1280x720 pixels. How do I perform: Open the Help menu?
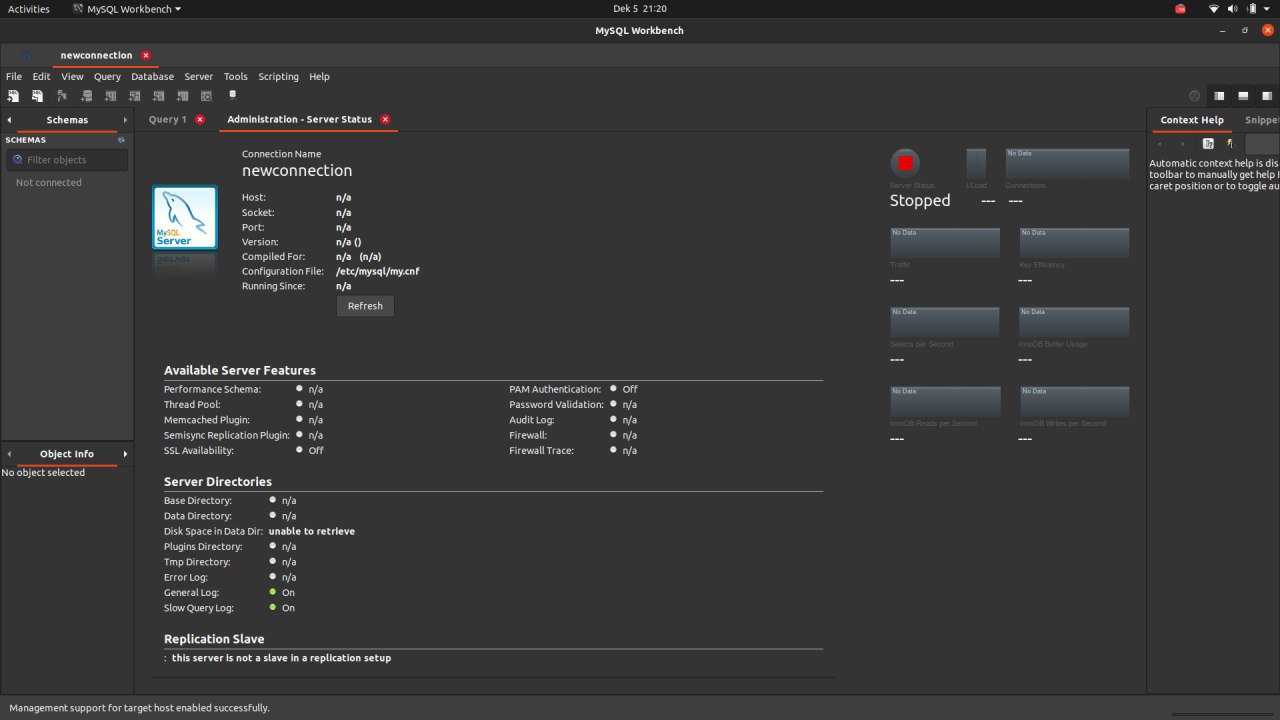point(319,76)
